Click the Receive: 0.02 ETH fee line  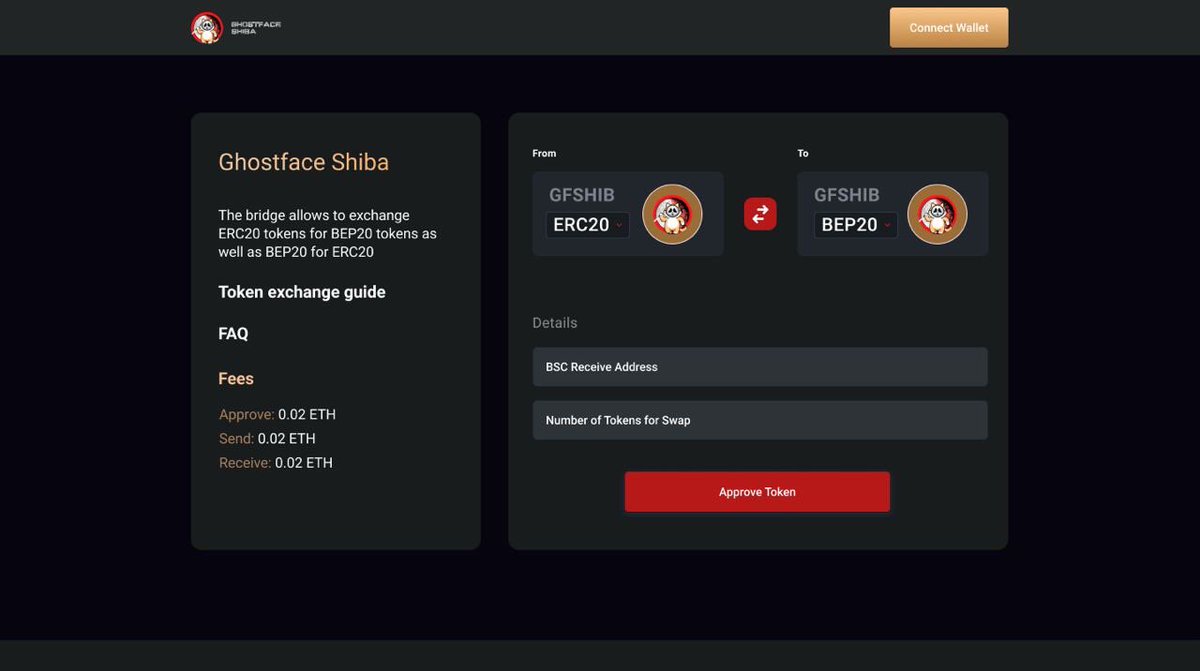click(x=276, y=463)
